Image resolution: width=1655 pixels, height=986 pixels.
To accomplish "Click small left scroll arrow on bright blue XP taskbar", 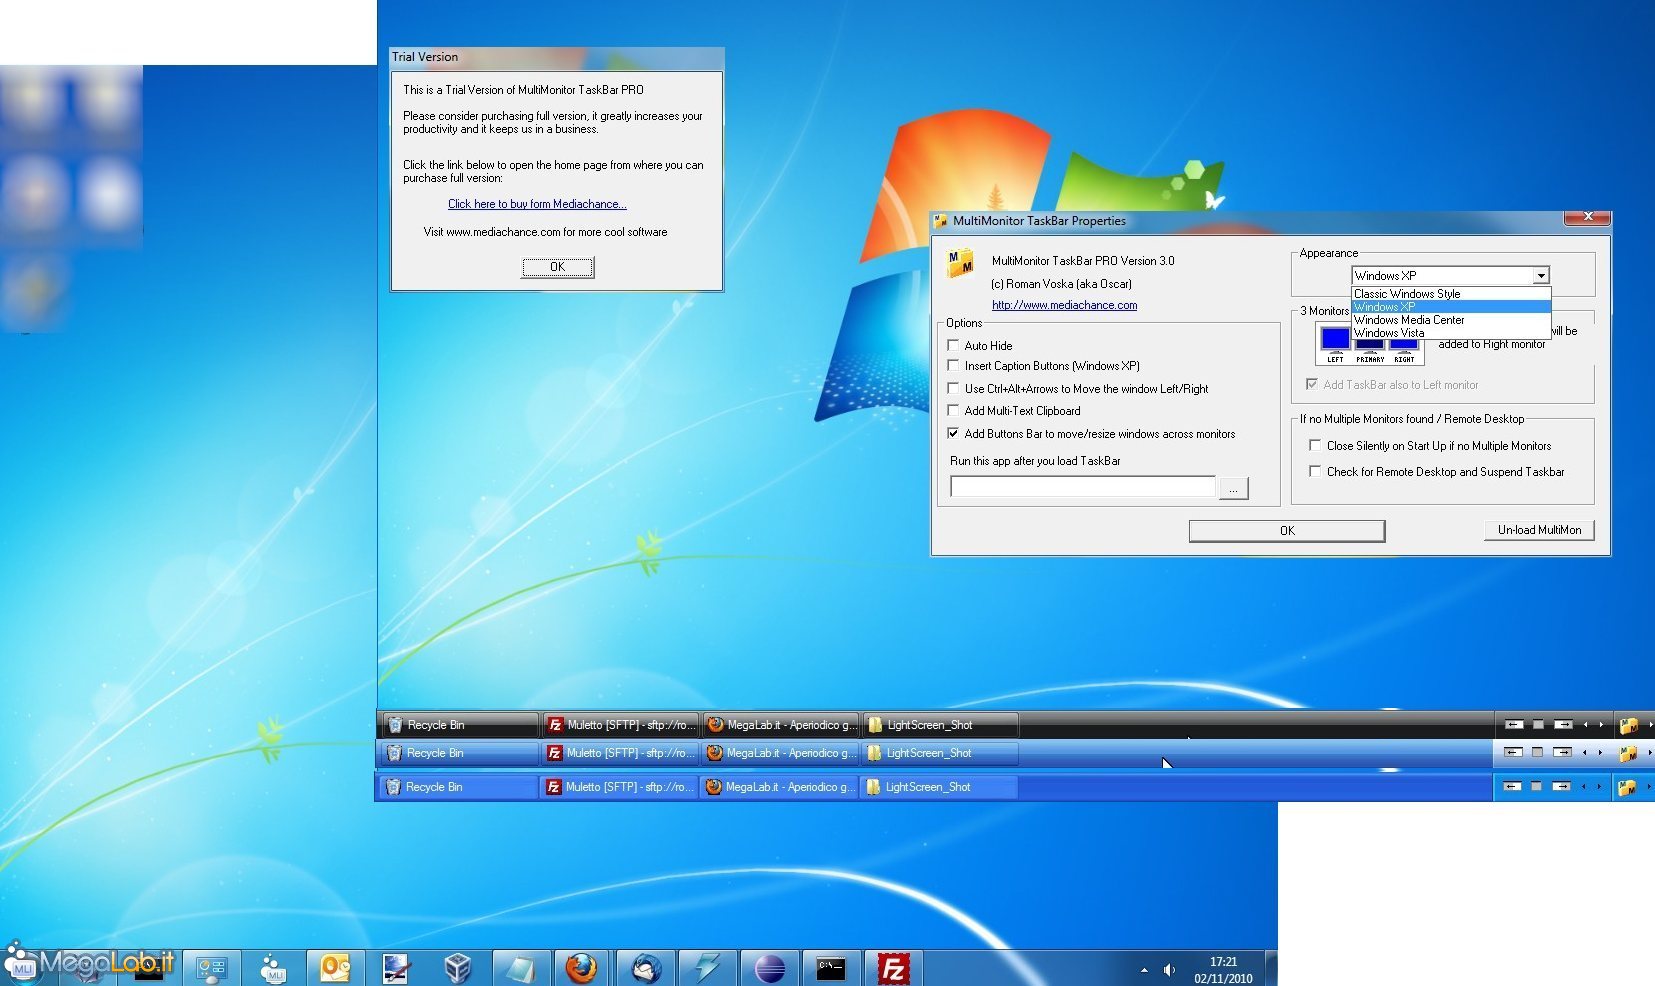I will pyautogui.click(x=1584, y=787).
